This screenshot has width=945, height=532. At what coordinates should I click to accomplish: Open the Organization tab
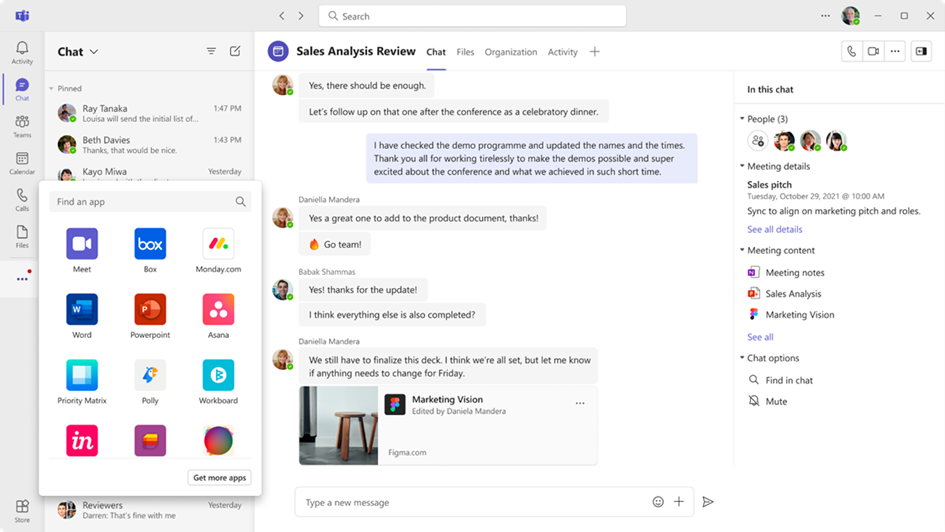coord(510,52)
